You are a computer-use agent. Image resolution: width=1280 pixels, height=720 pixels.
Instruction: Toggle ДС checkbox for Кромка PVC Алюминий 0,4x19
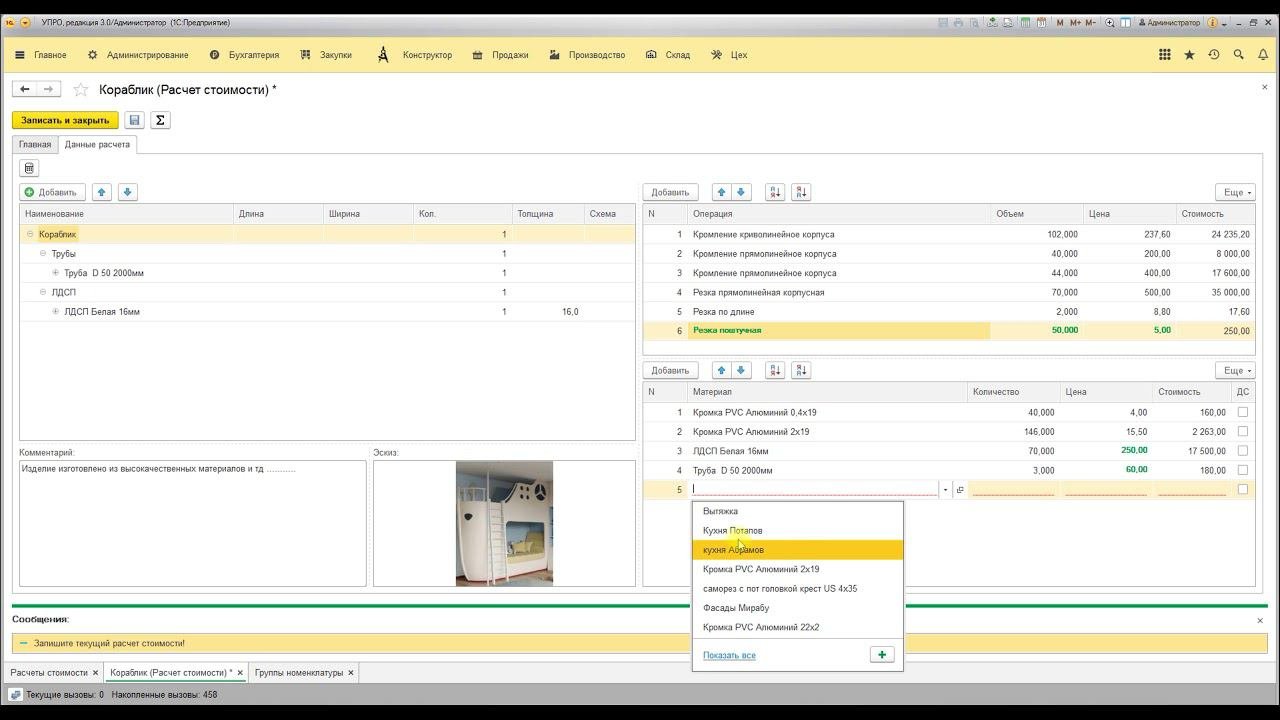click(x=1242, y=412)
